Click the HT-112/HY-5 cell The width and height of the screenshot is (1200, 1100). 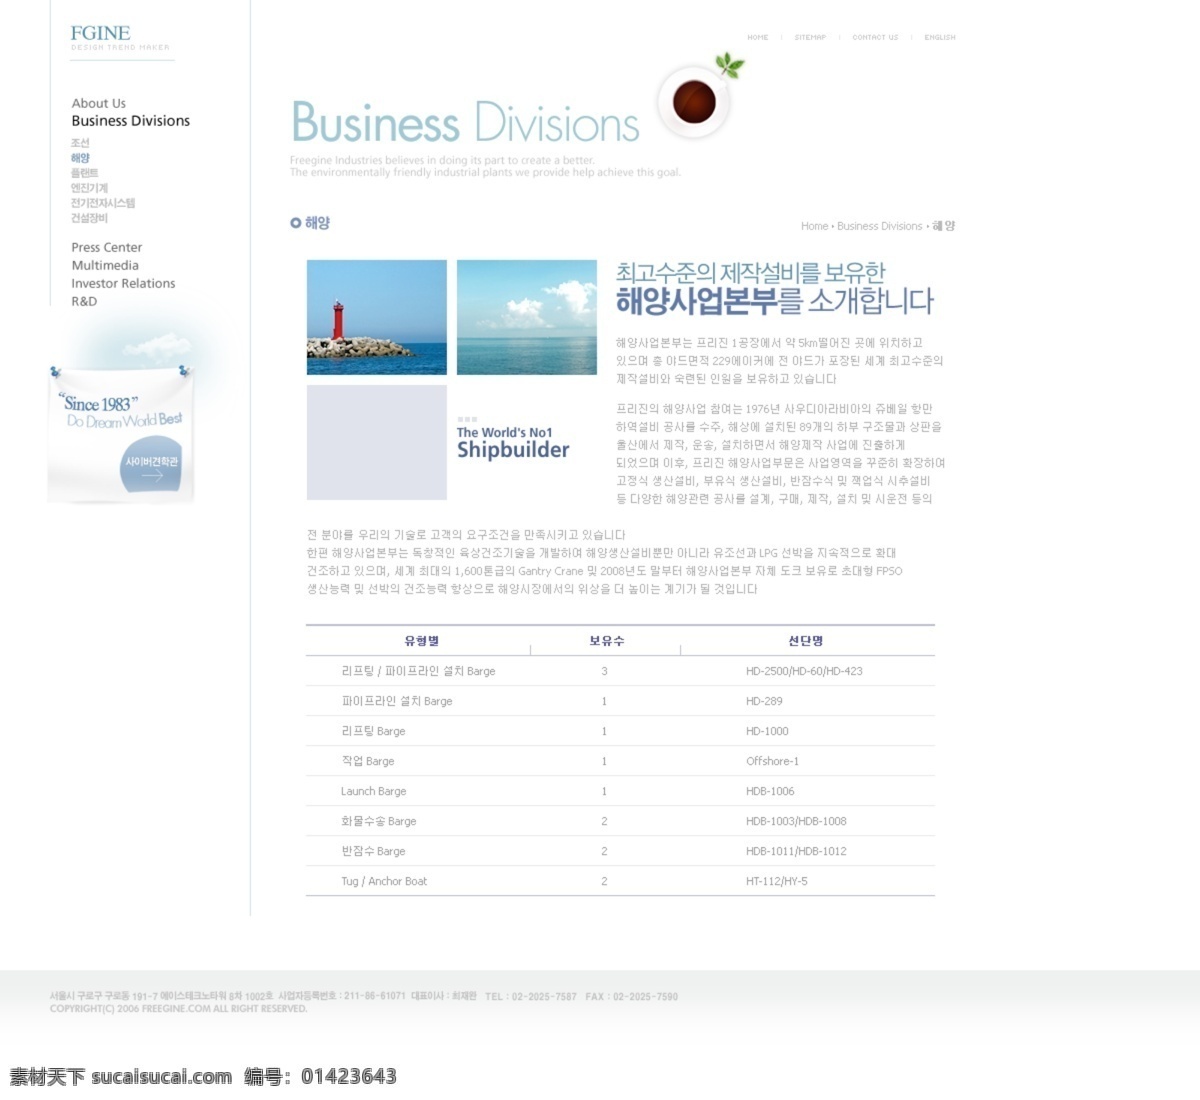pos(776,881)
